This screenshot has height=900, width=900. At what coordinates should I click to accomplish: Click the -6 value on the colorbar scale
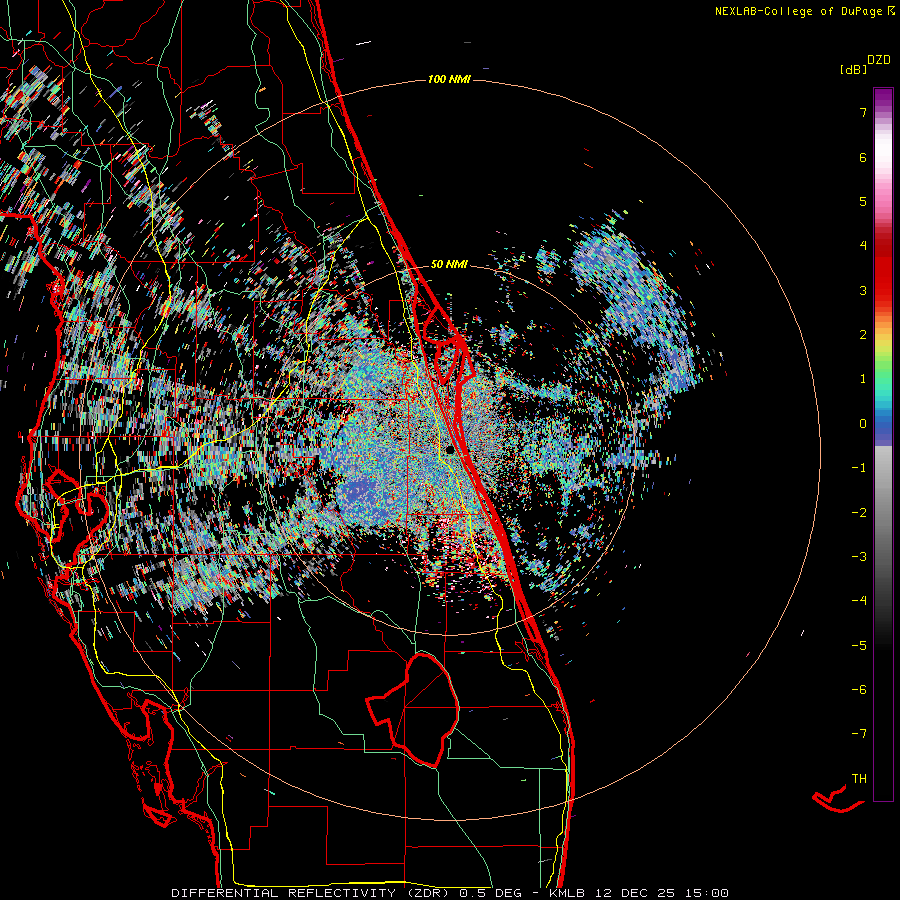coord(859,690)
